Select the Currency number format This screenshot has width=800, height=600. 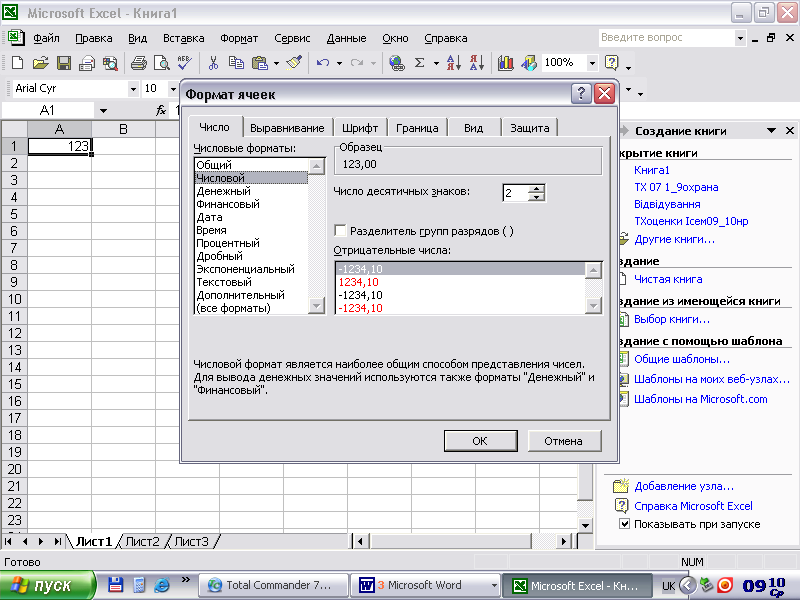pos(252,191)
